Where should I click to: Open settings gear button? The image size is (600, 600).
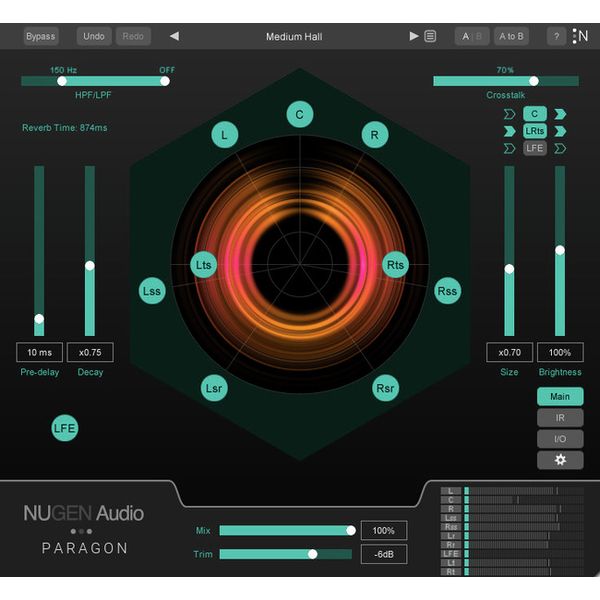(560, 460)
